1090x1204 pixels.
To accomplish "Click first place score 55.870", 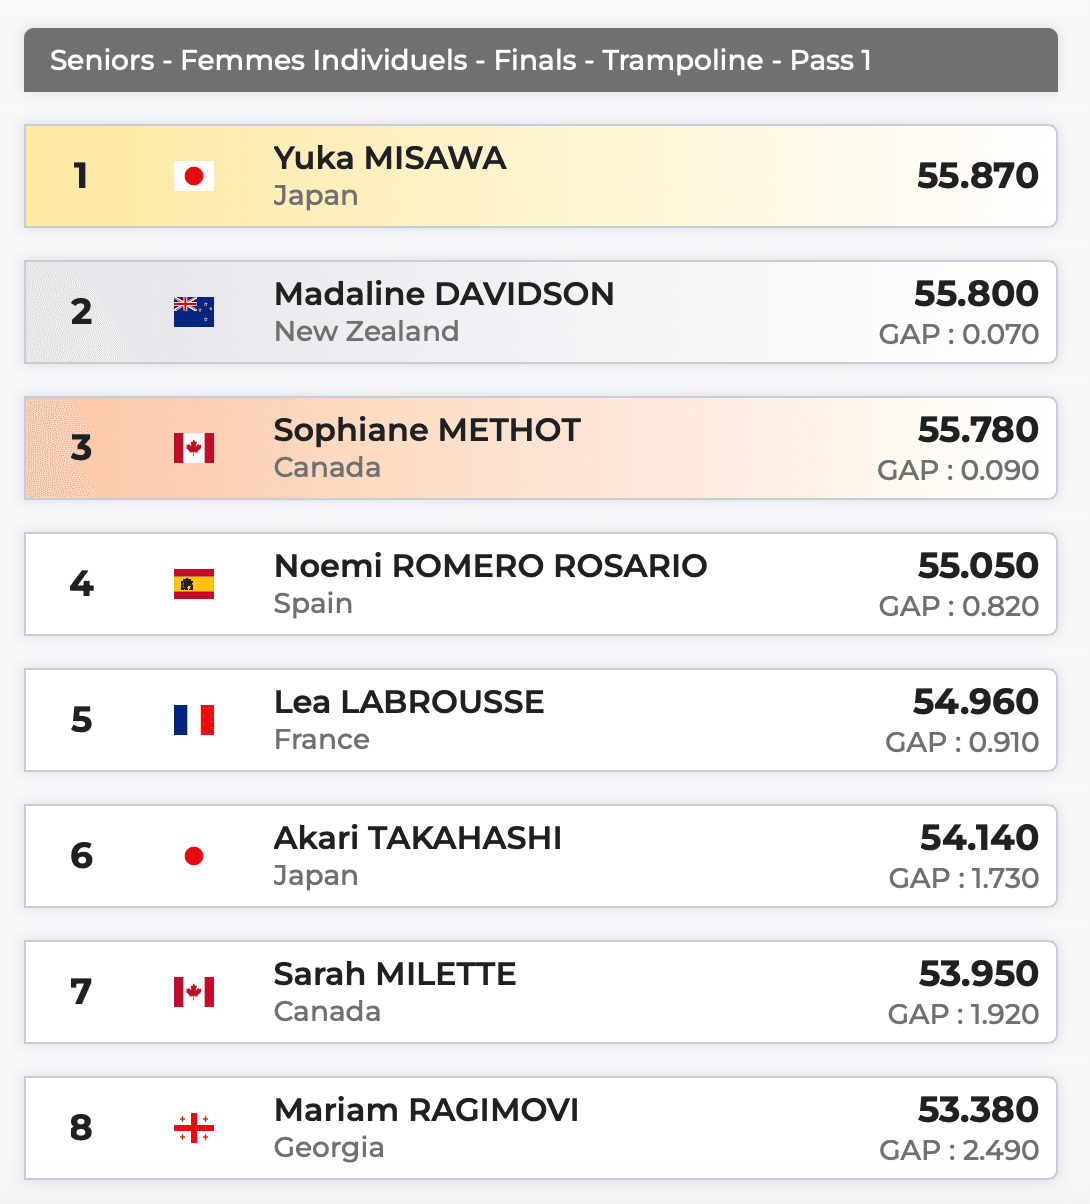I will pyautogui.click(x=977, y=176).
